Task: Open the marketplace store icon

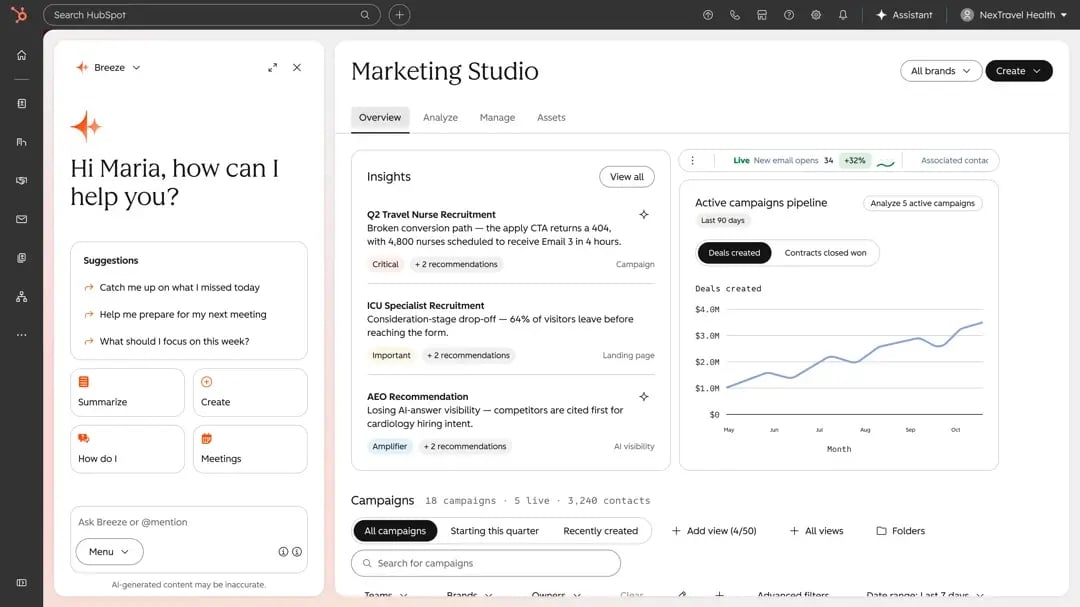Action: [762, 14]
